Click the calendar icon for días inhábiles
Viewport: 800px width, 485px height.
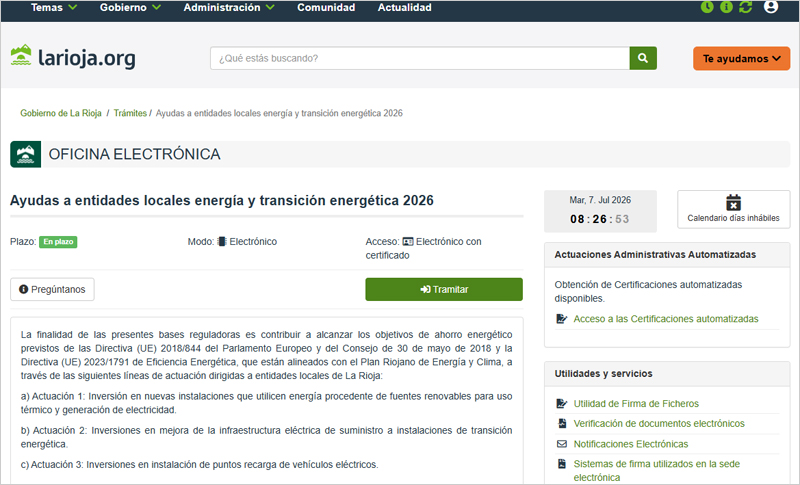pos(733,202)
